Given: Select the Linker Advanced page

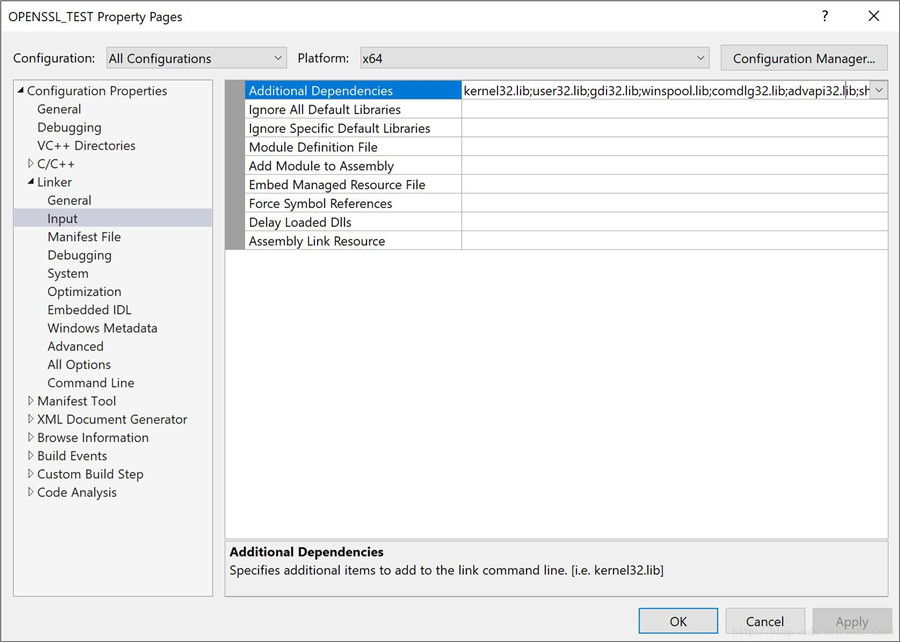Looking at the screenshot, I should tap(76, 347).
